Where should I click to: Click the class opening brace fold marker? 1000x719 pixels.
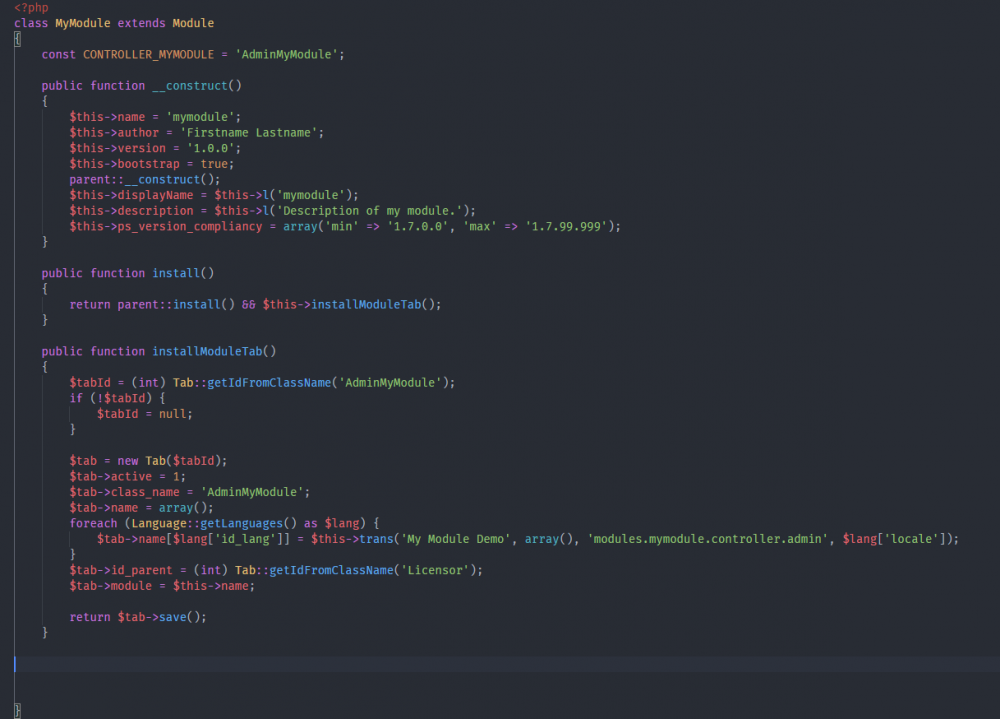click(17, 39)
